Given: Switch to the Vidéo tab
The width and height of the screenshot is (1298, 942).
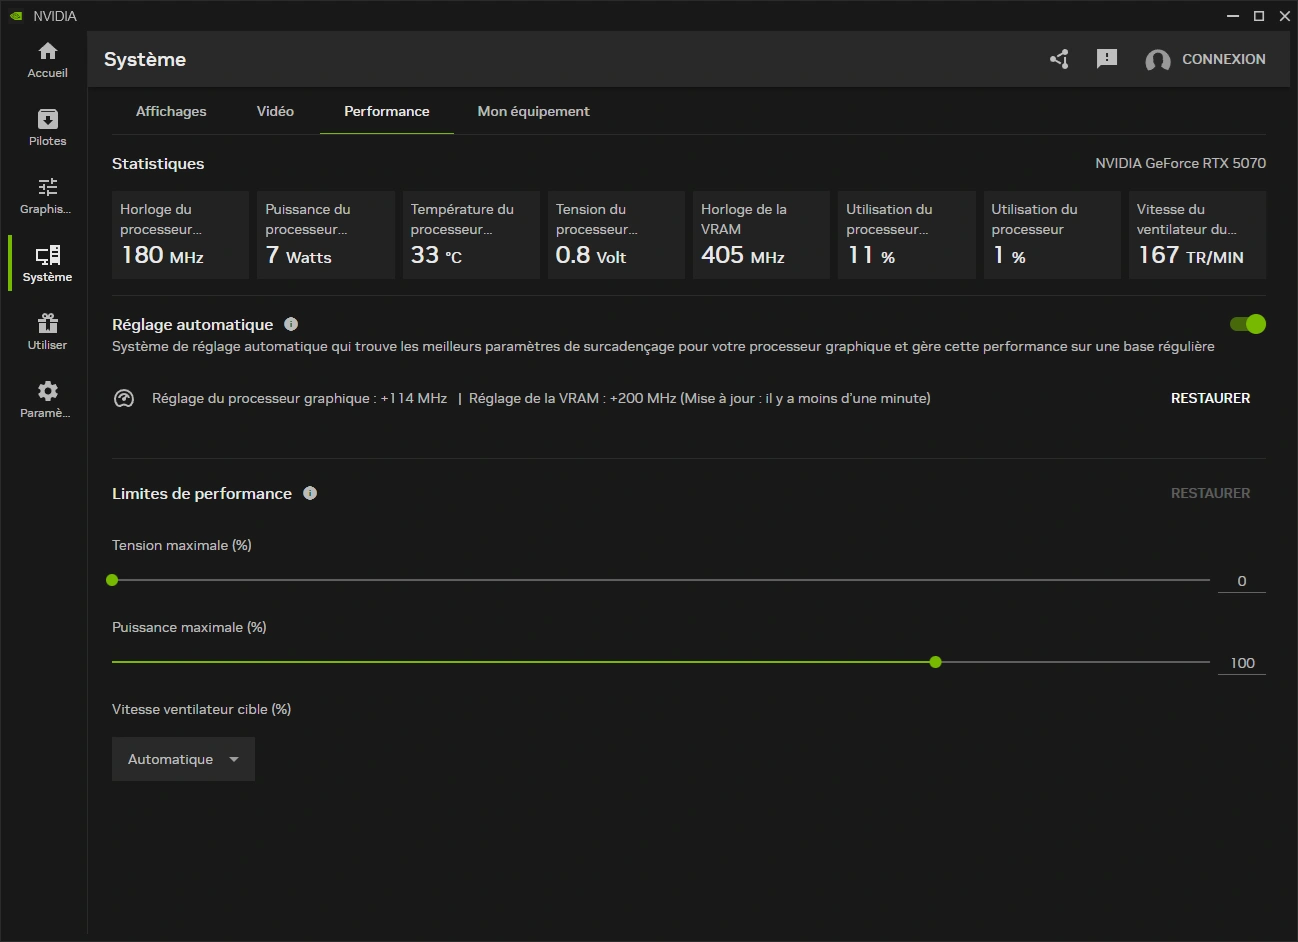Looking at the screenshot, I should click(x=275, y=111).
